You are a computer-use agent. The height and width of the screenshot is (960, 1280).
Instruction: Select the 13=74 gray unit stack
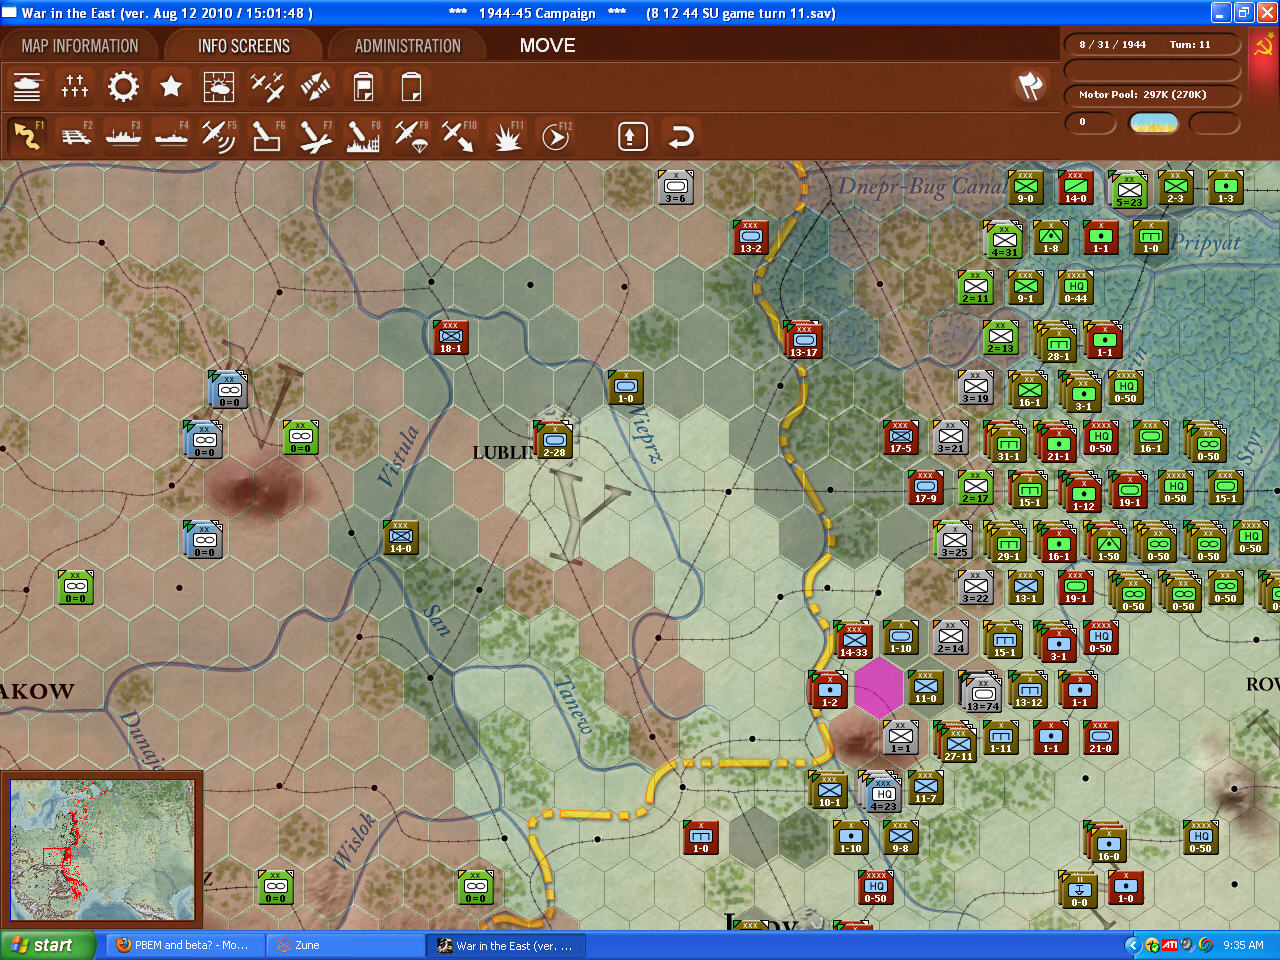982,693
